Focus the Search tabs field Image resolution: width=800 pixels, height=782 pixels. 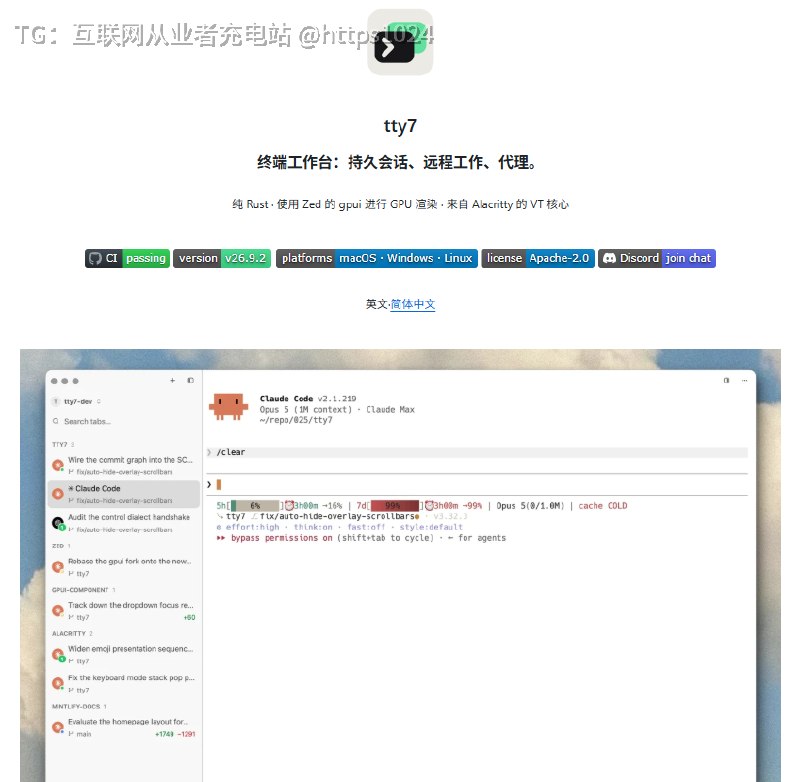coord(124,421)
